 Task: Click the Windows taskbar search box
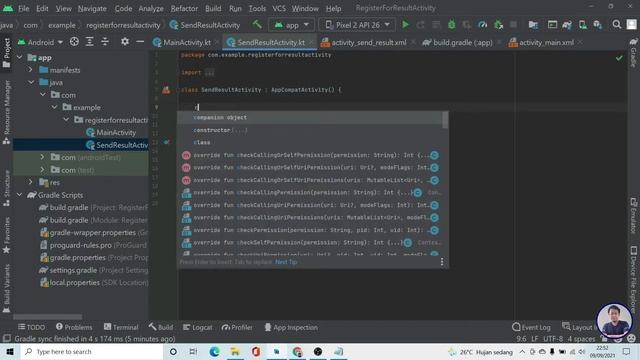click(91, 351)
